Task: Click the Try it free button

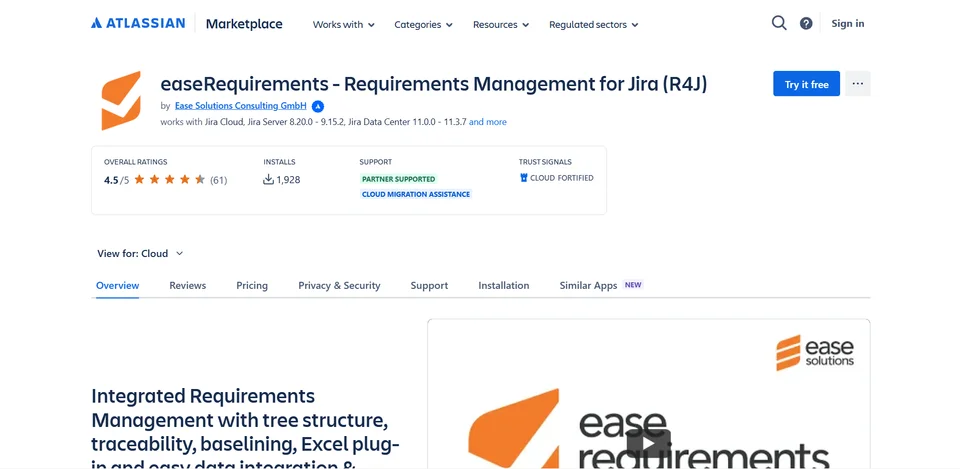Action: (806, 84)
